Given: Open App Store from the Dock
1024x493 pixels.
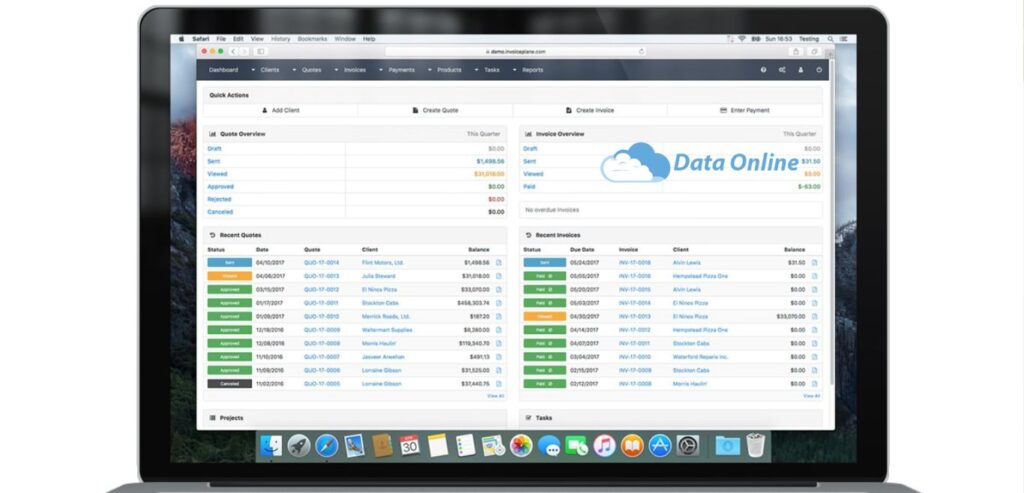Looking at the screenshot, I should pyautogui.click(x=660, y=446).
